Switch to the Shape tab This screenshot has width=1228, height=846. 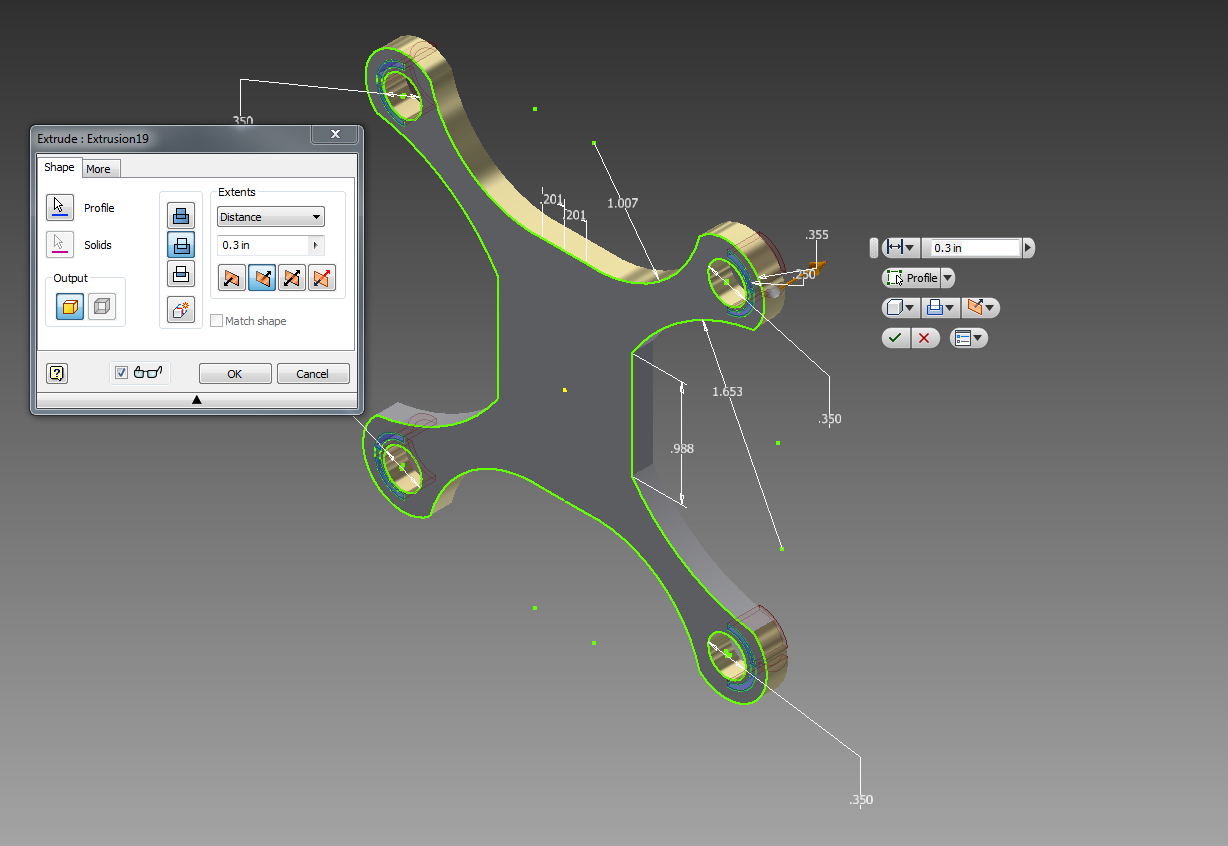tap(59, 168)
